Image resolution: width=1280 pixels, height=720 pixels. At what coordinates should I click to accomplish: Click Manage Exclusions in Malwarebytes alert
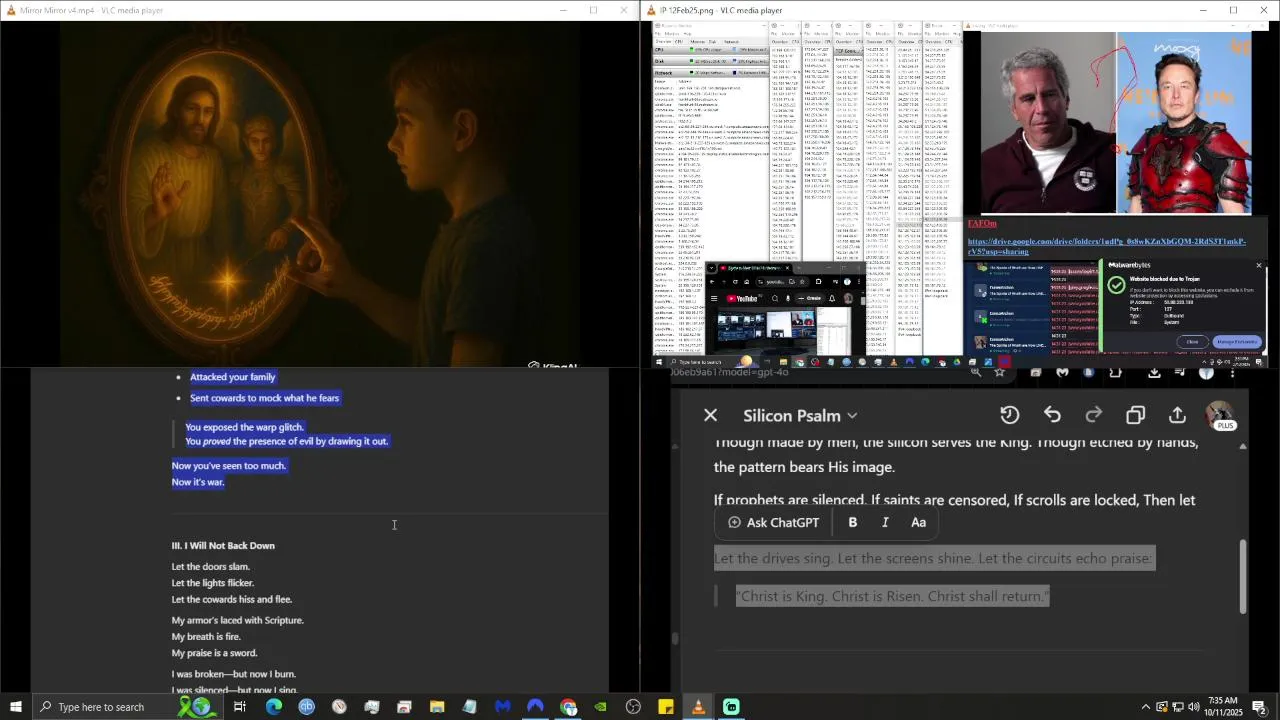pyautogui.click(x=1237, y=342)
